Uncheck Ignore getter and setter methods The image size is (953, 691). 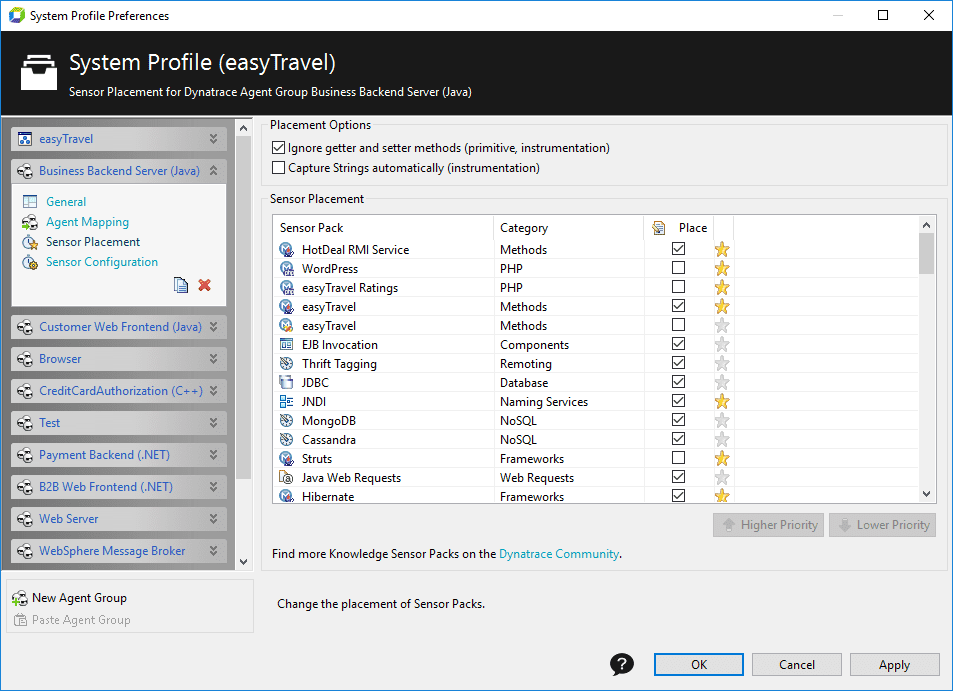(278, 148)
